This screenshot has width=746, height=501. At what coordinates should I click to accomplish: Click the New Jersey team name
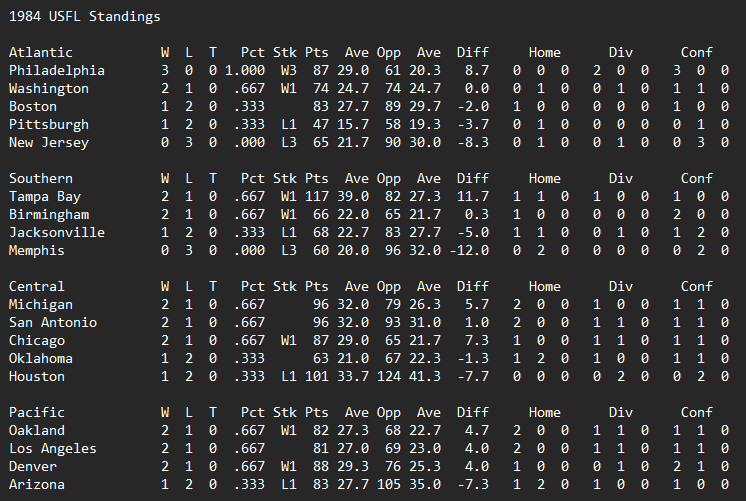pos(48,142)
